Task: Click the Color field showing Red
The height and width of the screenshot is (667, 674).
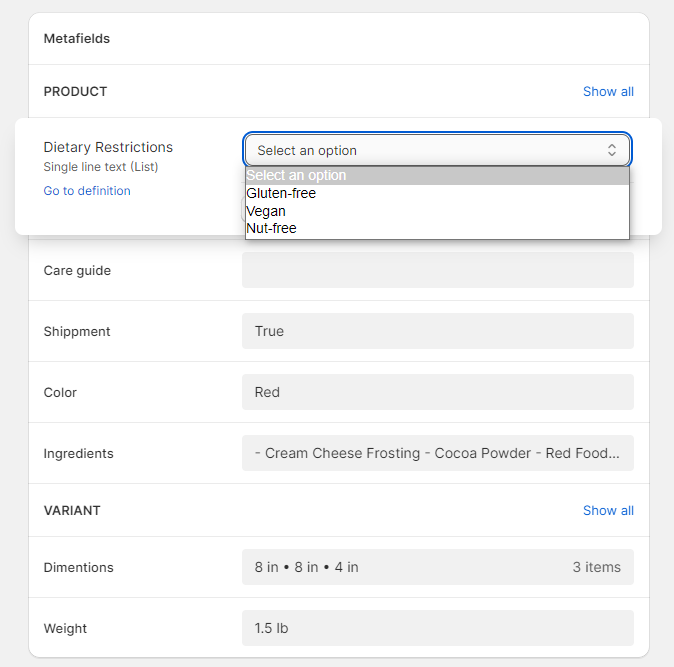Action: point(437,392)
